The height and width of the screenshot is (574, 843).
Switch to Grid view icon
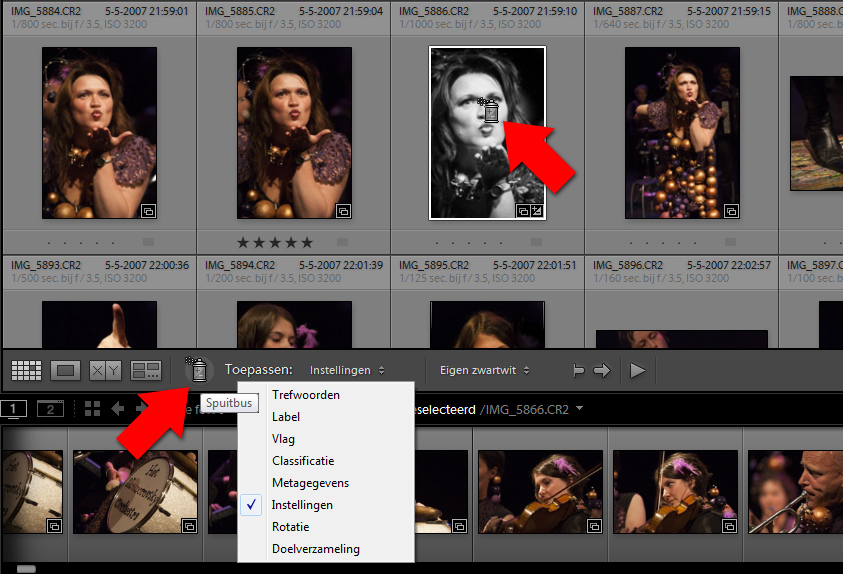point(26,371)
